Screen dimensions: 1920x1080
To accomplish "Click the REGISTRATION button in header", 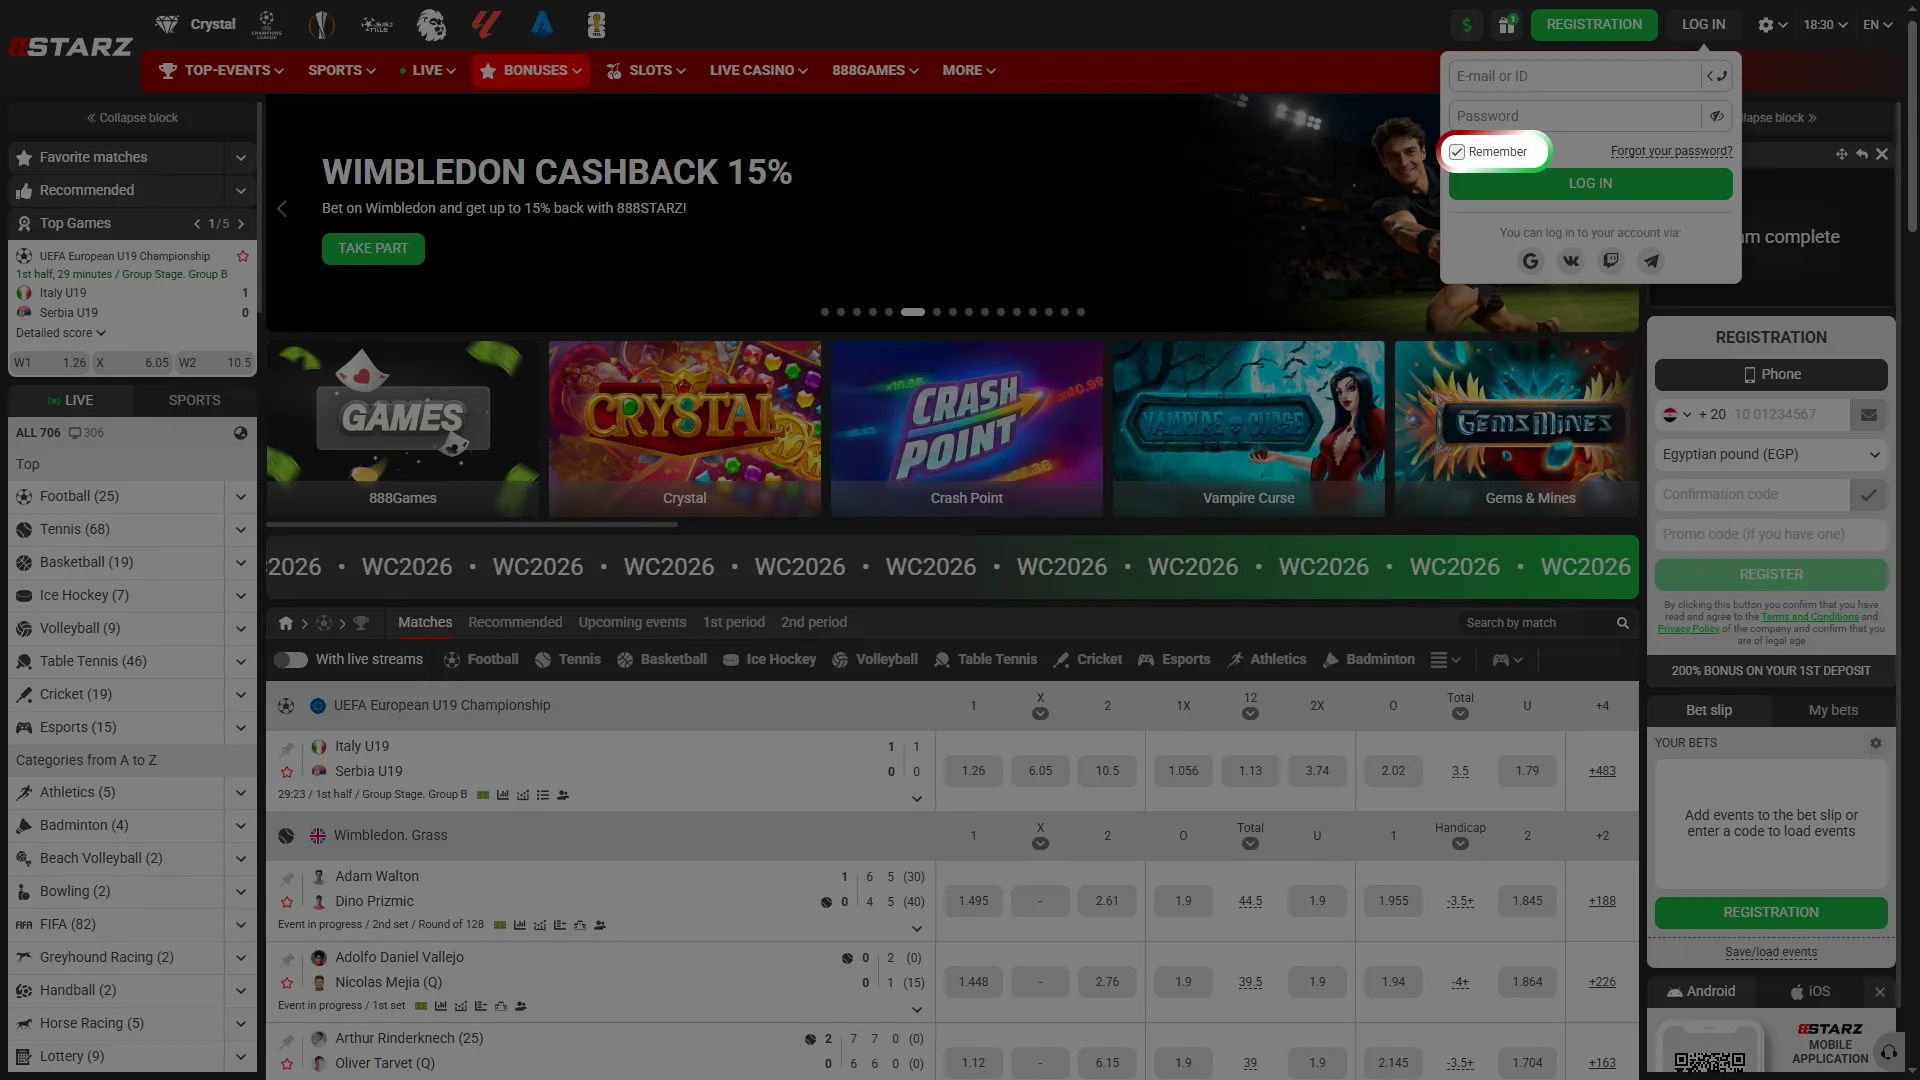I will coord(1594,25).
